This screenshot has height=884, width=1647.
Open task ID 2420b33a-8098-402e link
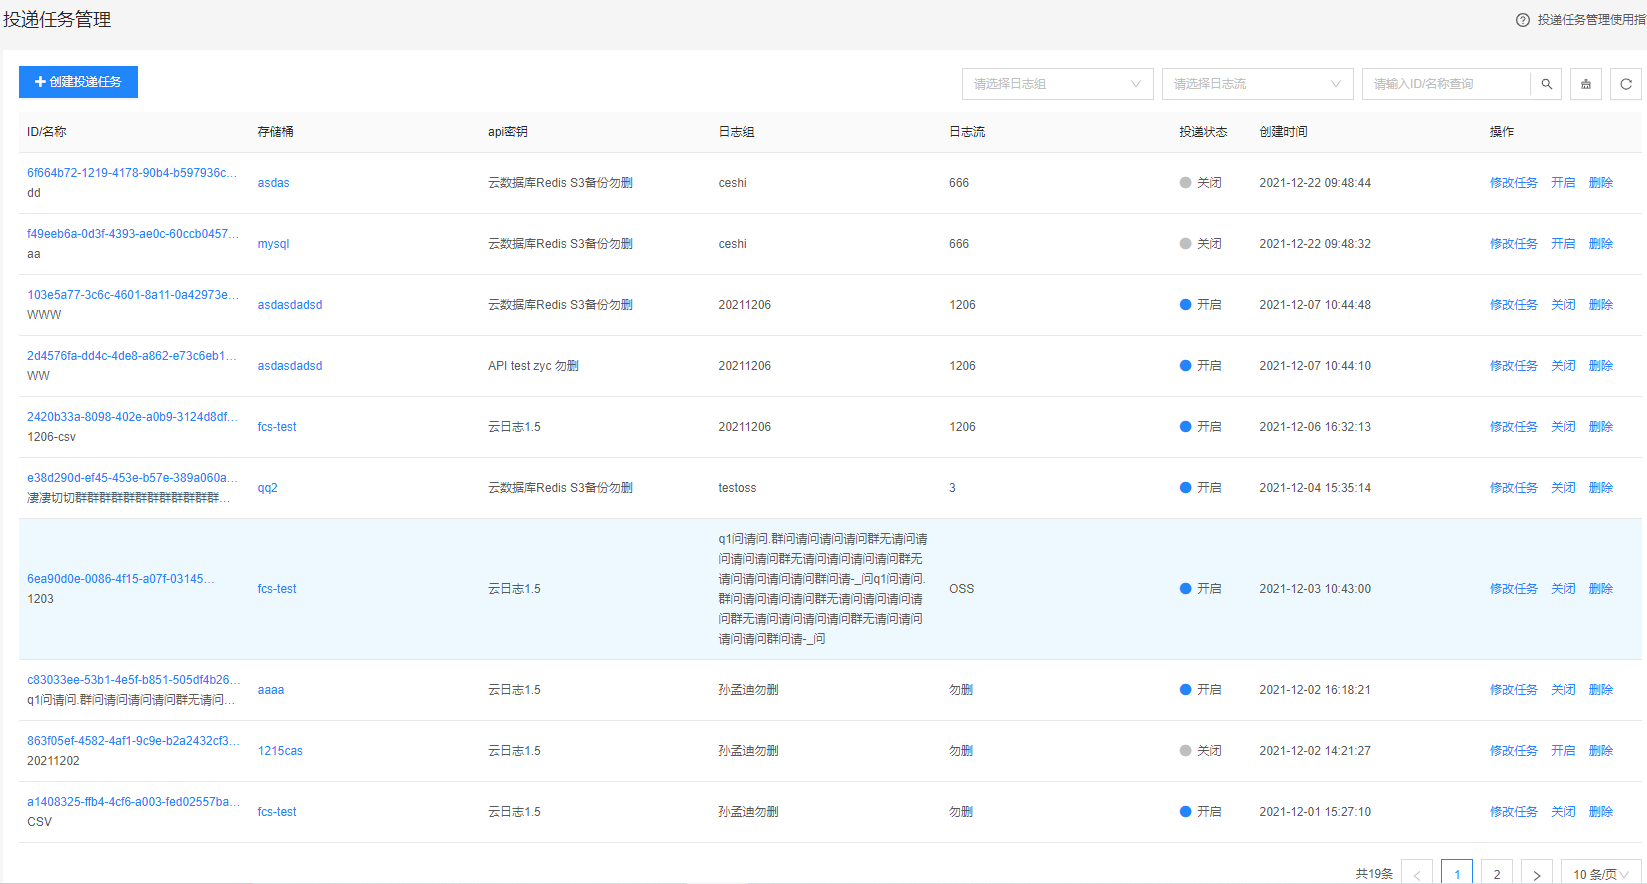click(x=132, y=417)
